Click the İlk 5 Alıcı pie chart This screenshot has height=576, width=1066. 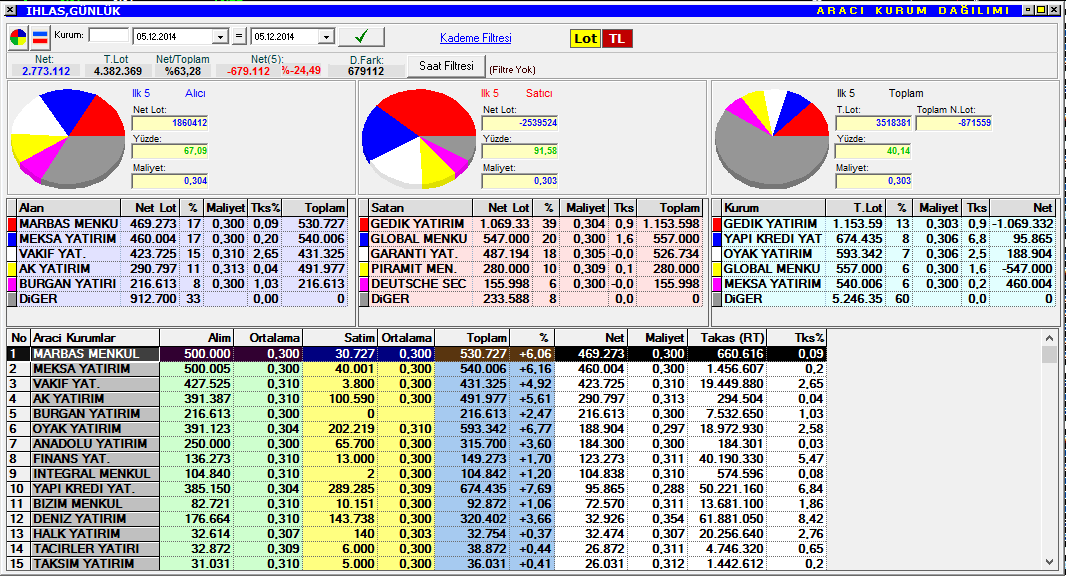click(x=66, y=138)
